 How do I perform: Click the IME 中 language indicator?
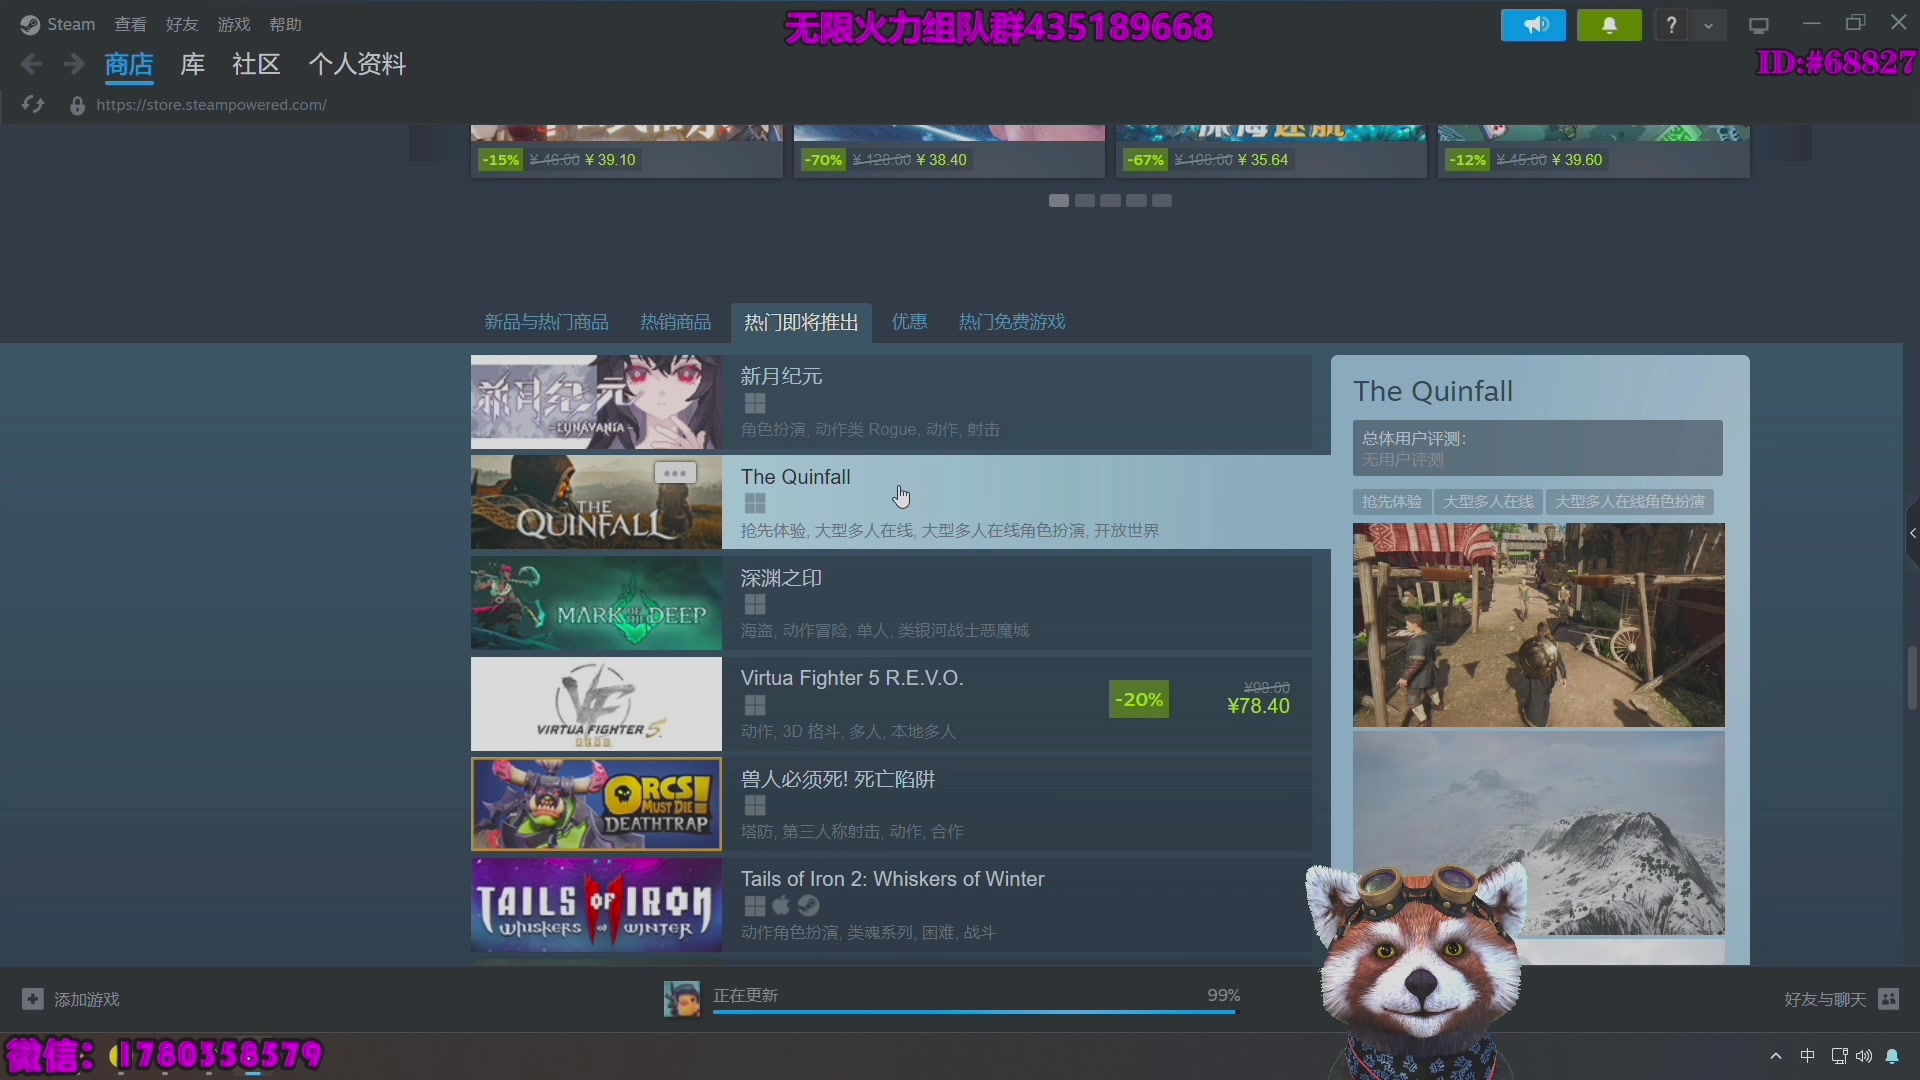tap(1807, 1056)
